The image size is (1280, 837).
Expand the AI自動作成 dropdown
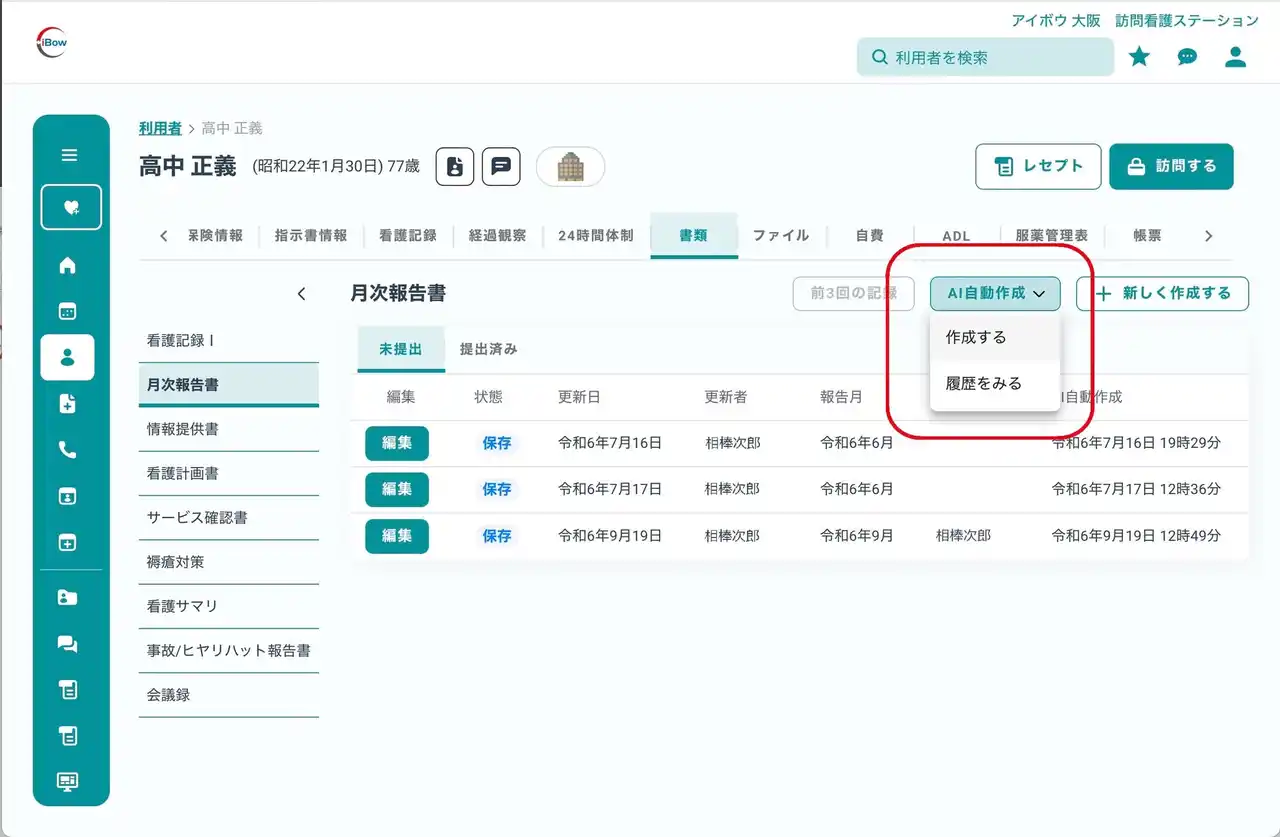tap(995, 293)
